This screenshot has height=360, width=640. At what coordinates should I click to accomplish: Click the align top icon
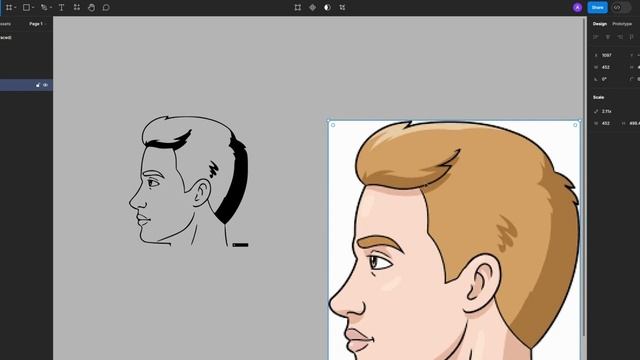[631, 37]
